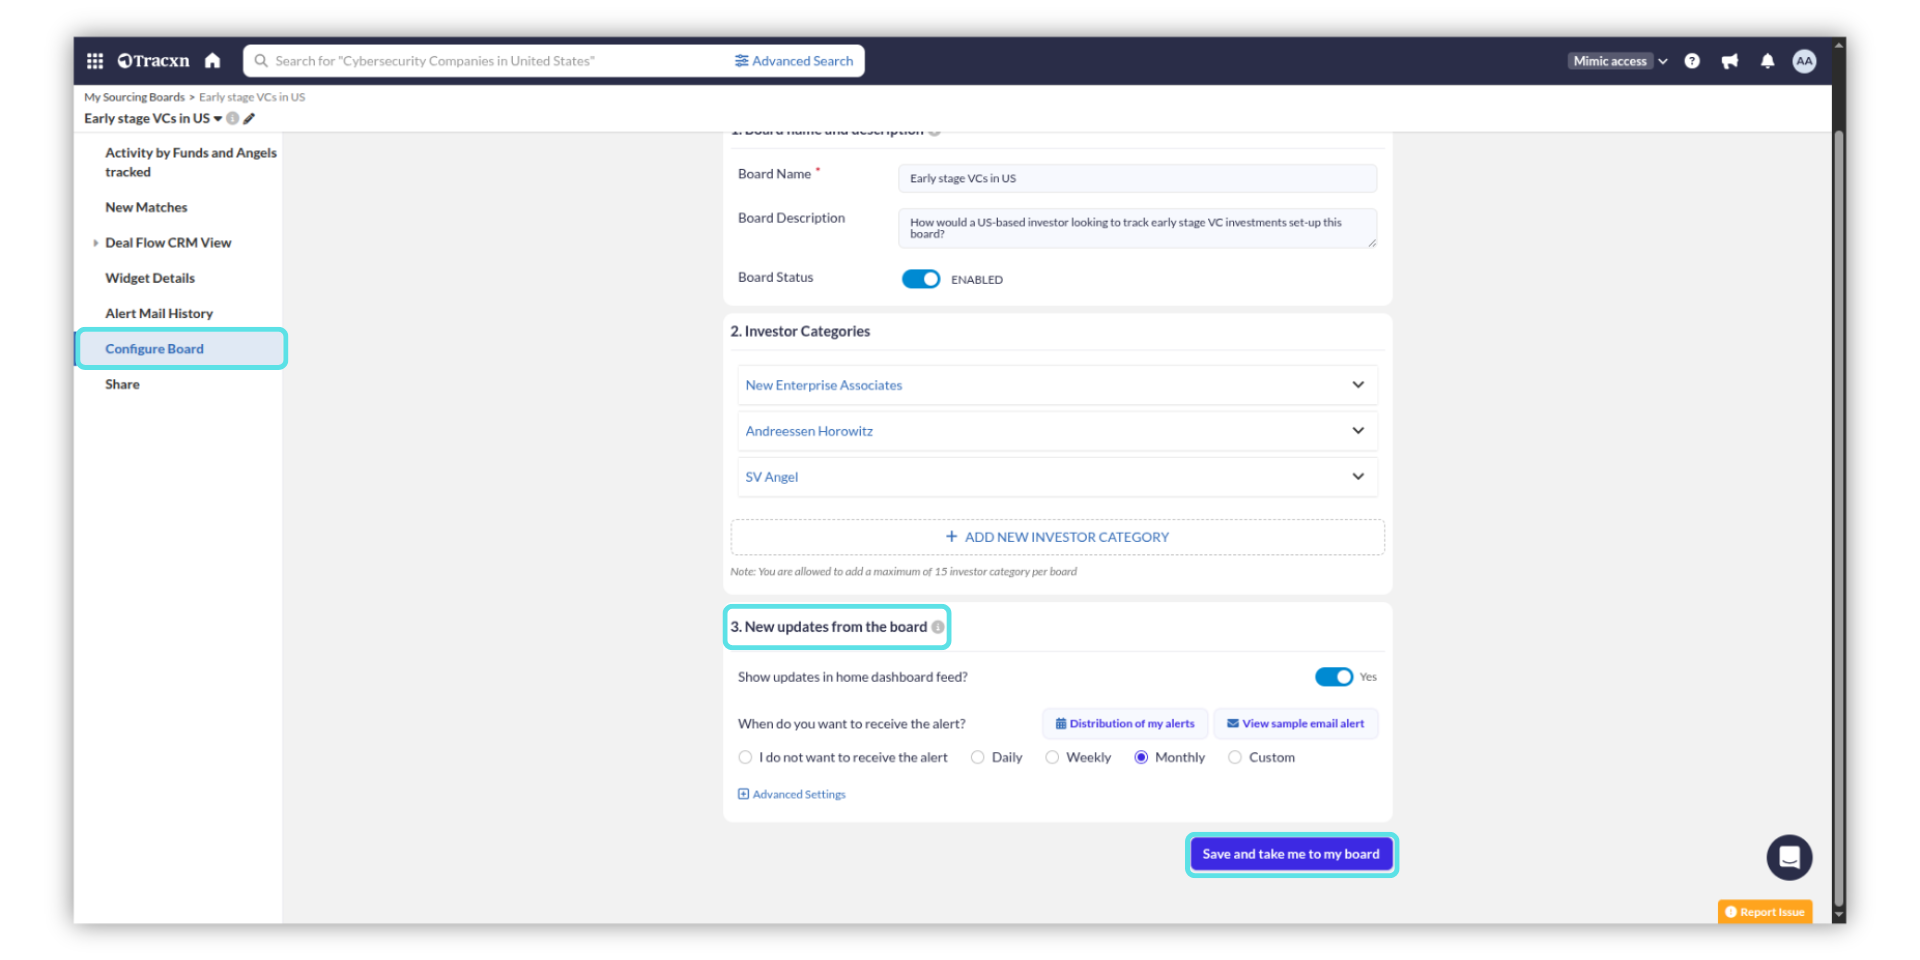Click Add New Investor Category
The height and width of the screenshot is (960, 1920).
1057,537
